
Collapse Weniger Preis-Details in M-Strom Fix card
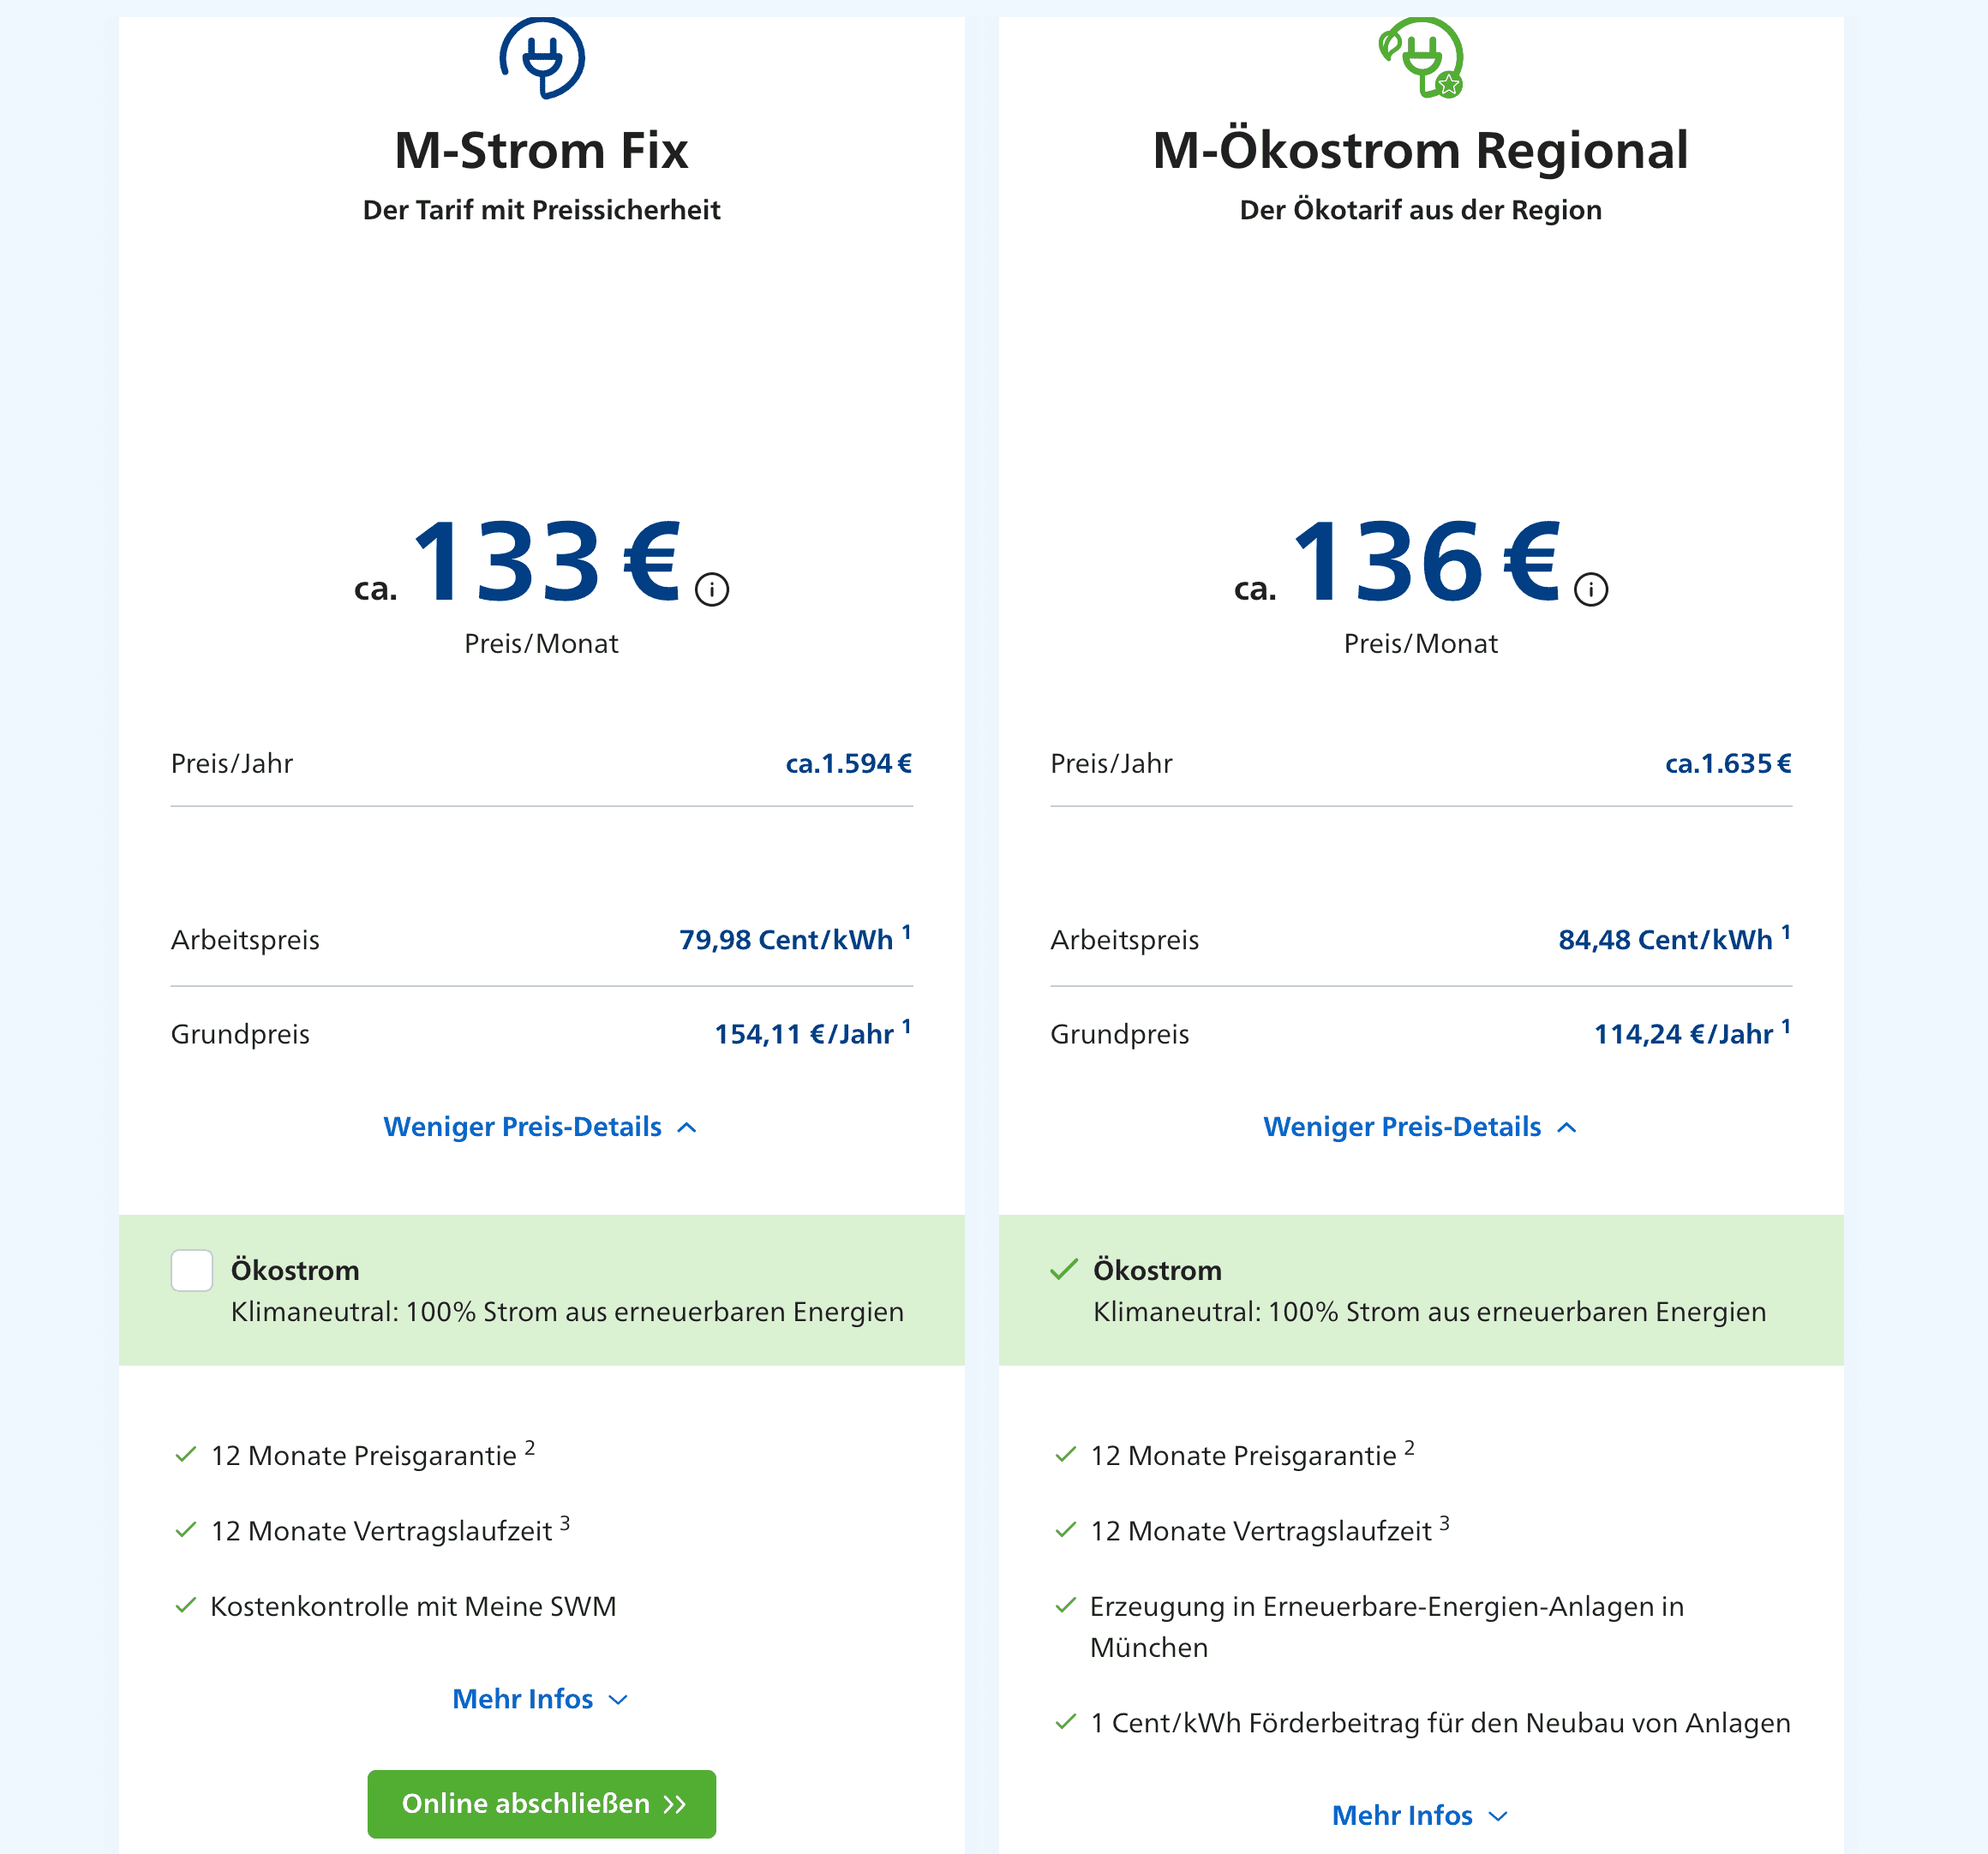pyautogui.click(x=541, y=1127)
